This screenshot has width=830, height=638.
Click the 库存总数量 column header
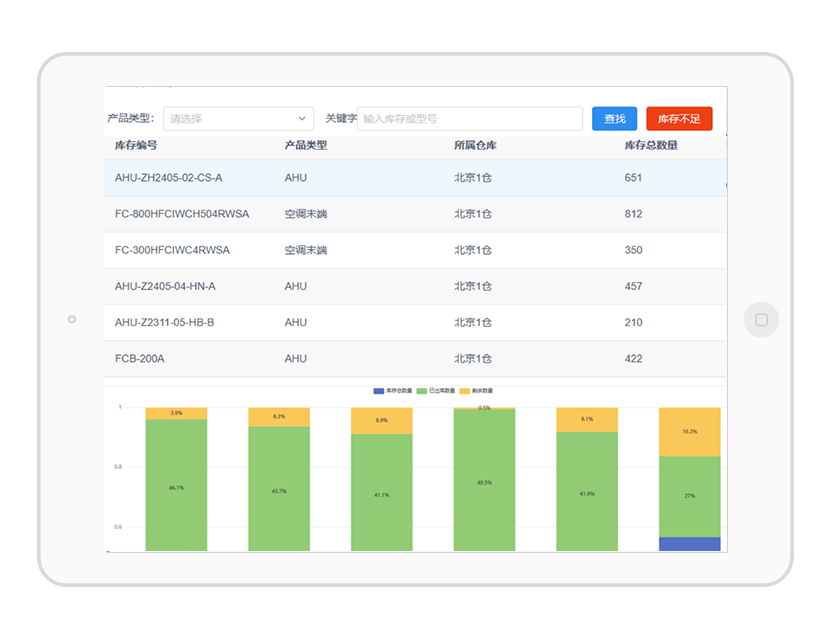tap(651, 146)
